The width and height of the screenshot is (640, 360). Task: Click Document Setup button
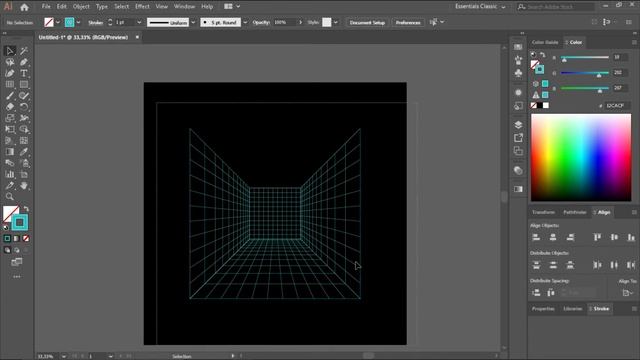click(367, 22)
